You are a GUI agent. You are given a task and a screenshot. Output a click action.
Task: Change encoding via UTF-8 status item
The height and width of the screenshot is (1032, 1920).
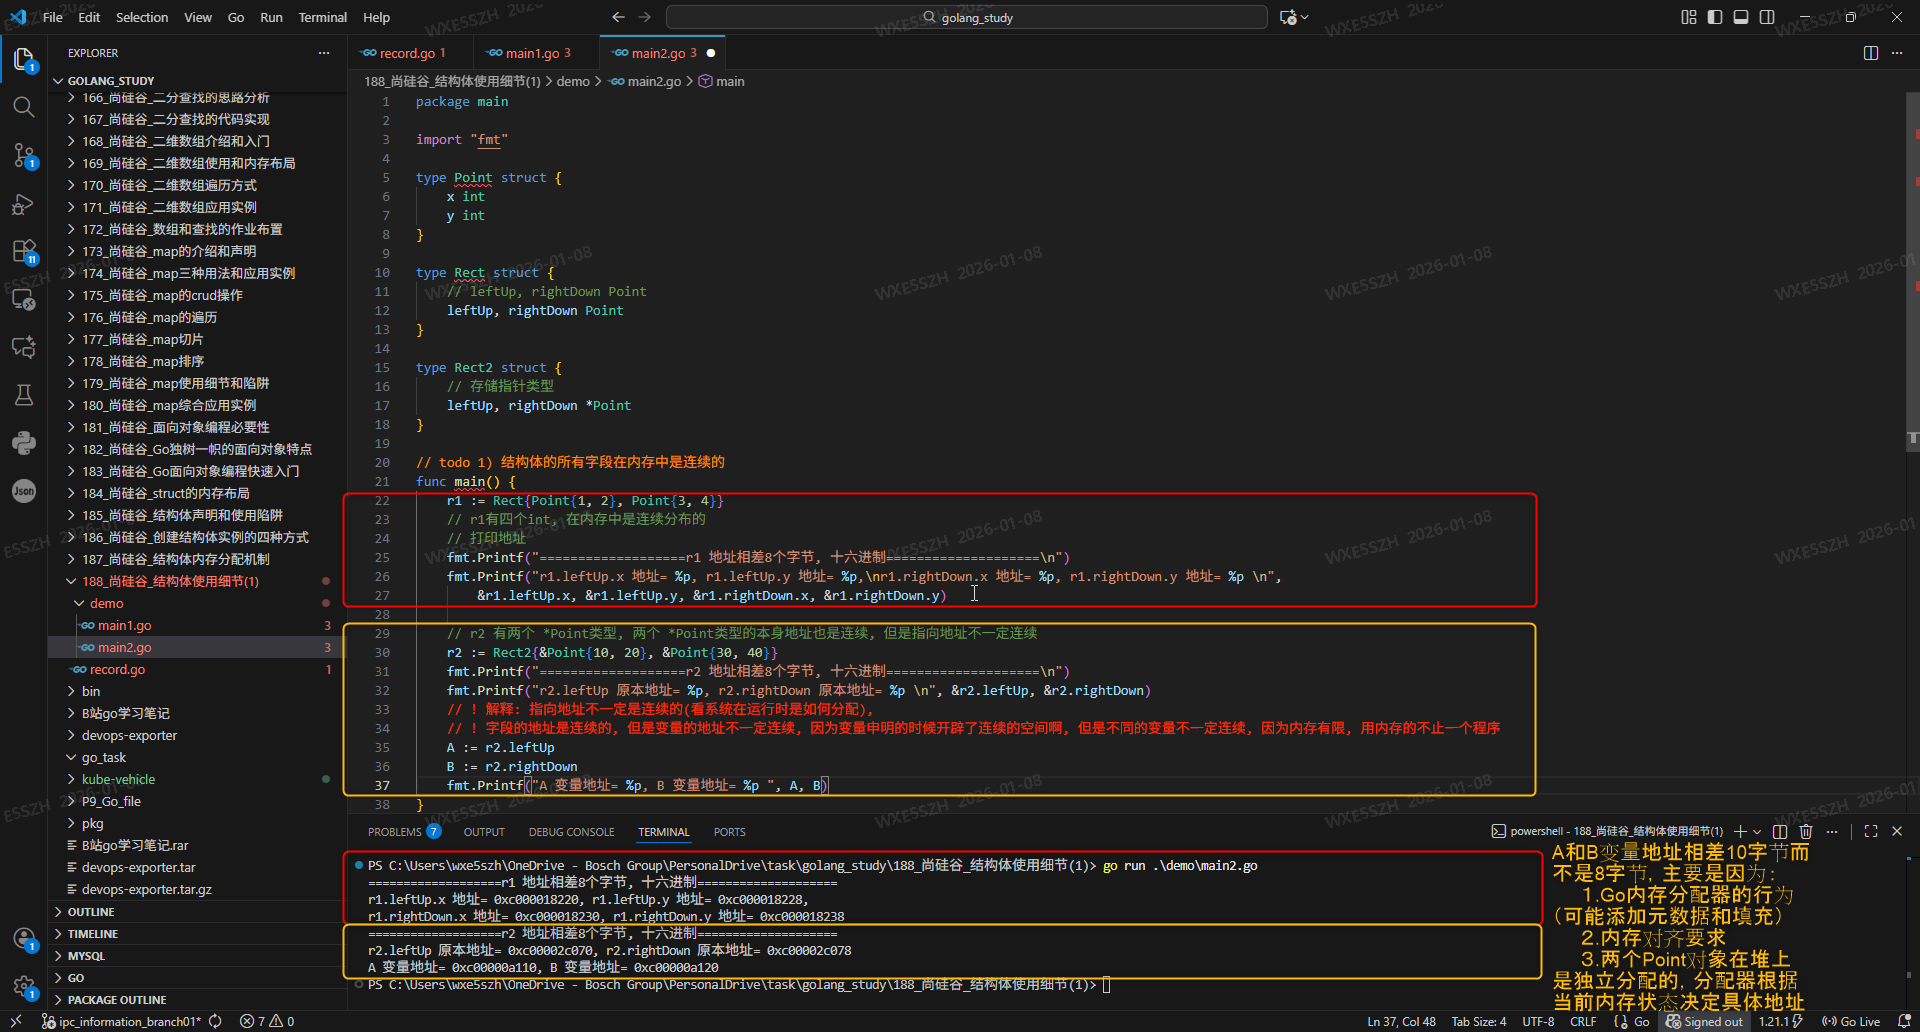(1538, 1021)
